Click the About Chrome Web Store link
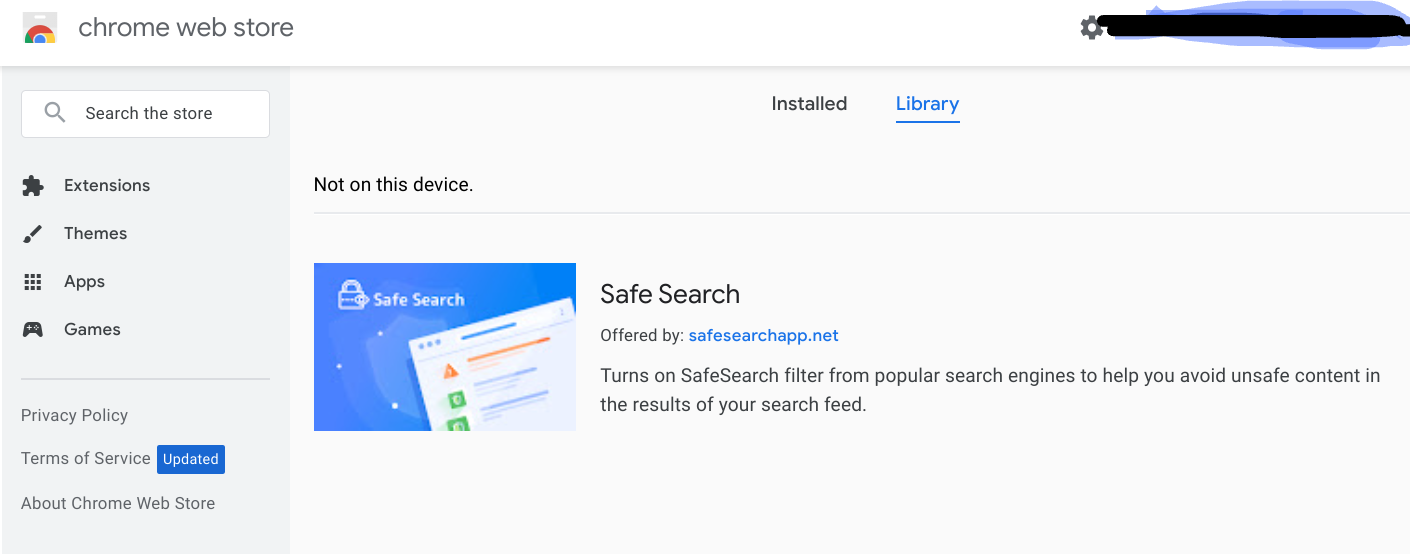This screenshot has width=1410, height=554. 118,504
